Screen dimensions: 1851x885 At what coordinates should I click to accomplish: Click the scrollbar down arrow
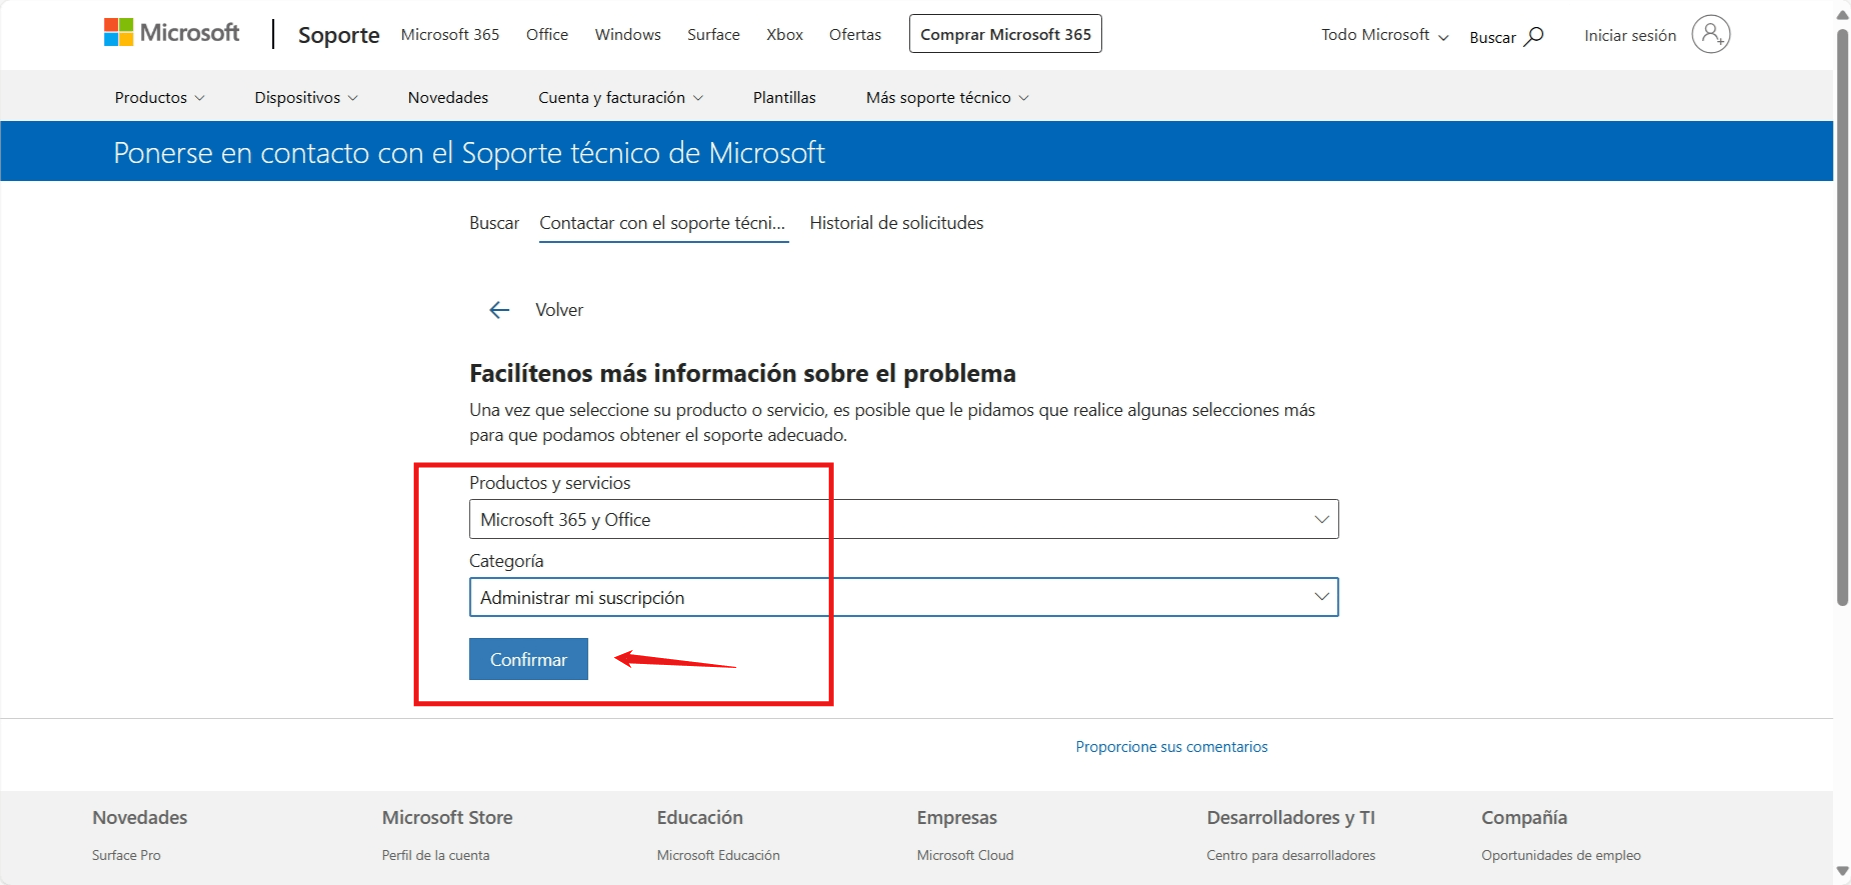point(1842,872)
